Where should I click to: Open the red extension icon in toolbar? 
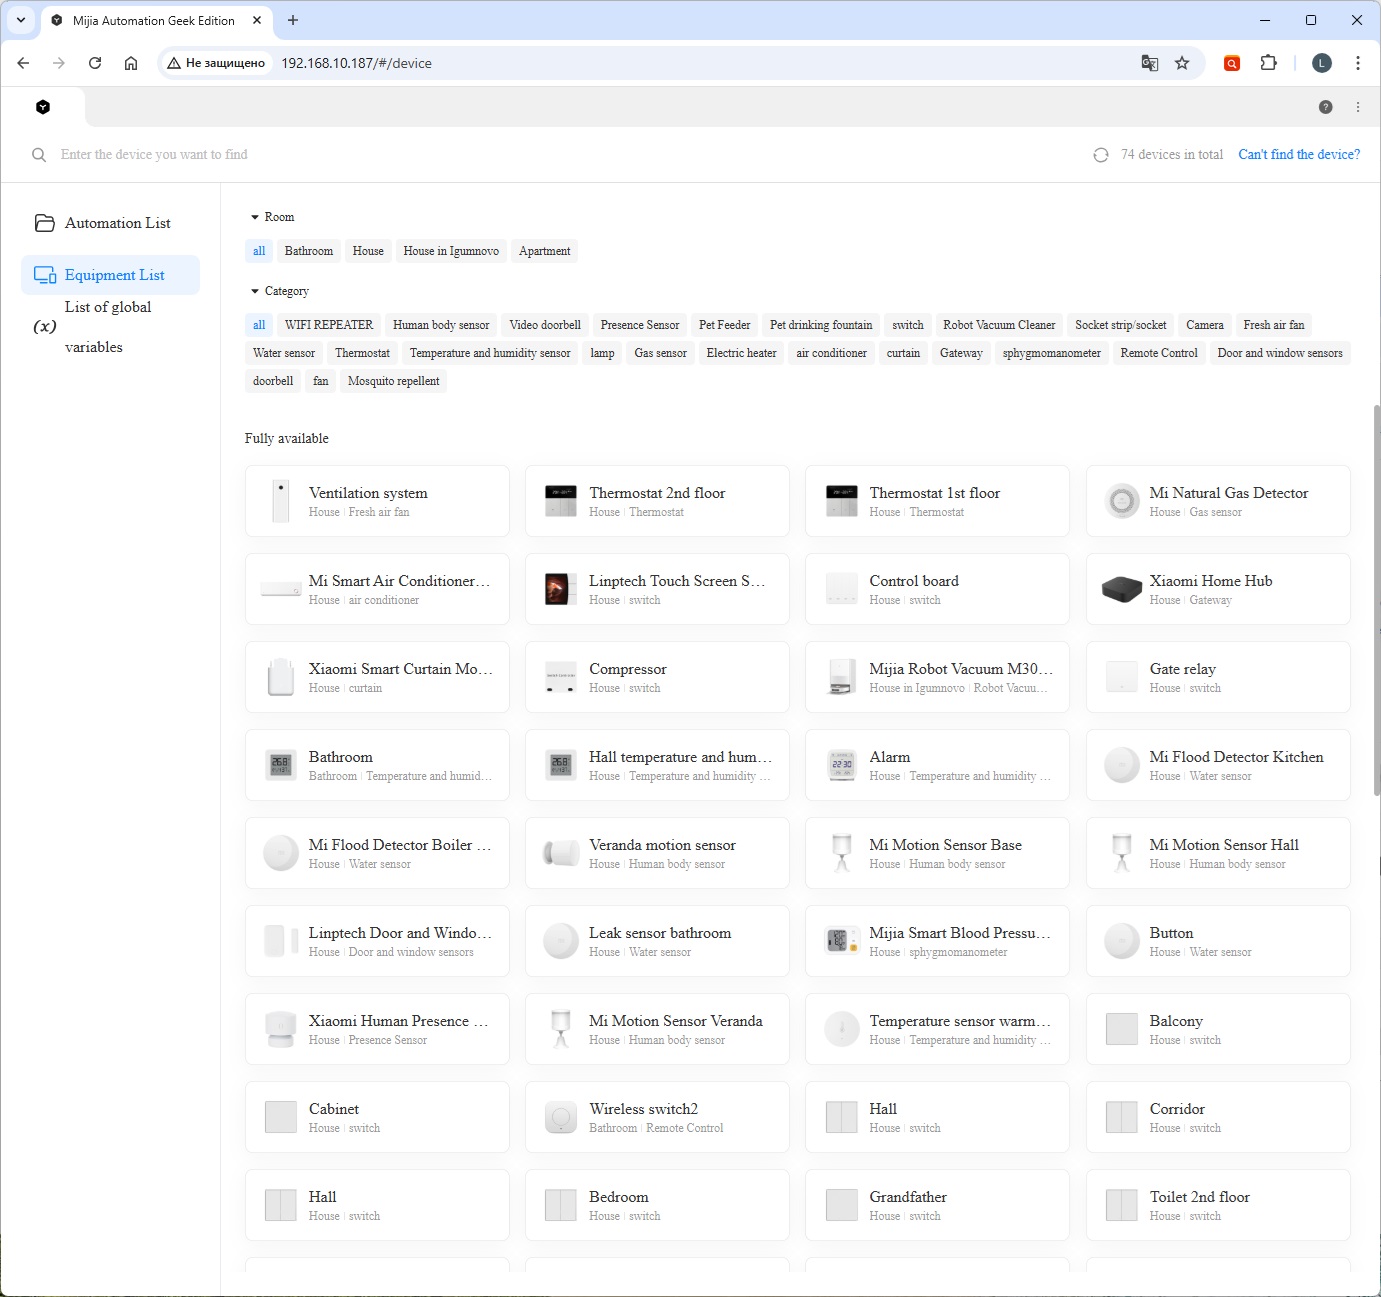(x=1232, y=63)
